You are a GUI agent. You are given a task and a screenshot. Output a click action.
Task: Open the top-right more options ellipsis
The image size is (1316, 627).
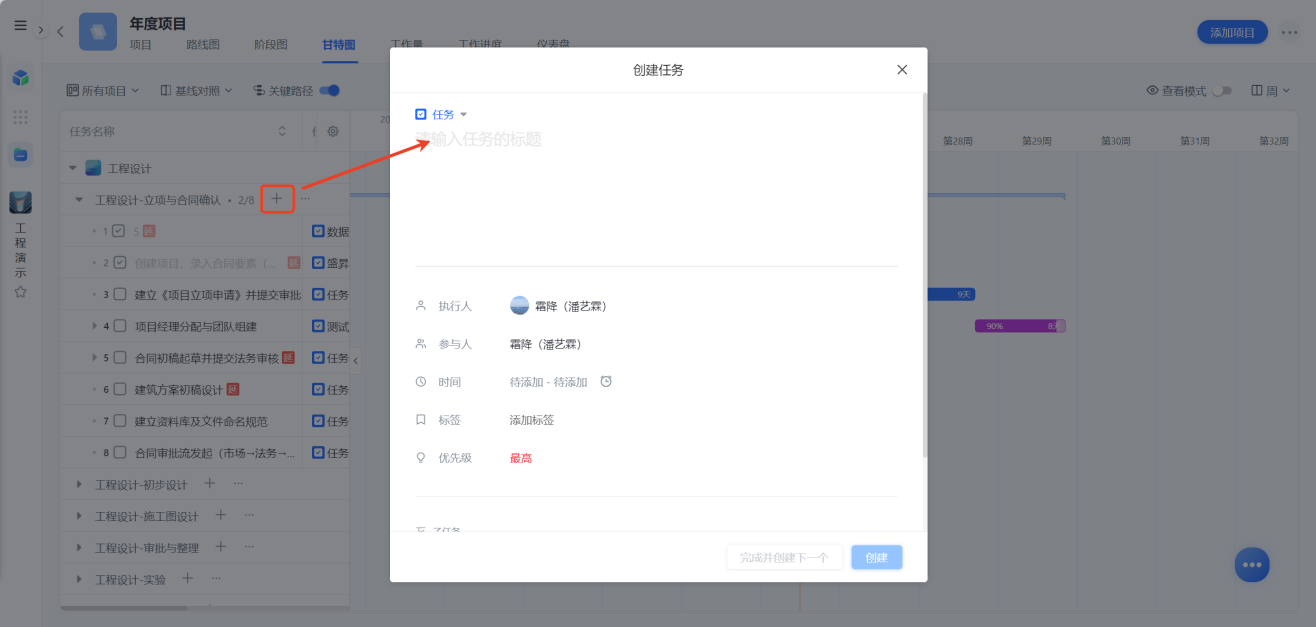pyautogui.click(x=1290, y=32)
